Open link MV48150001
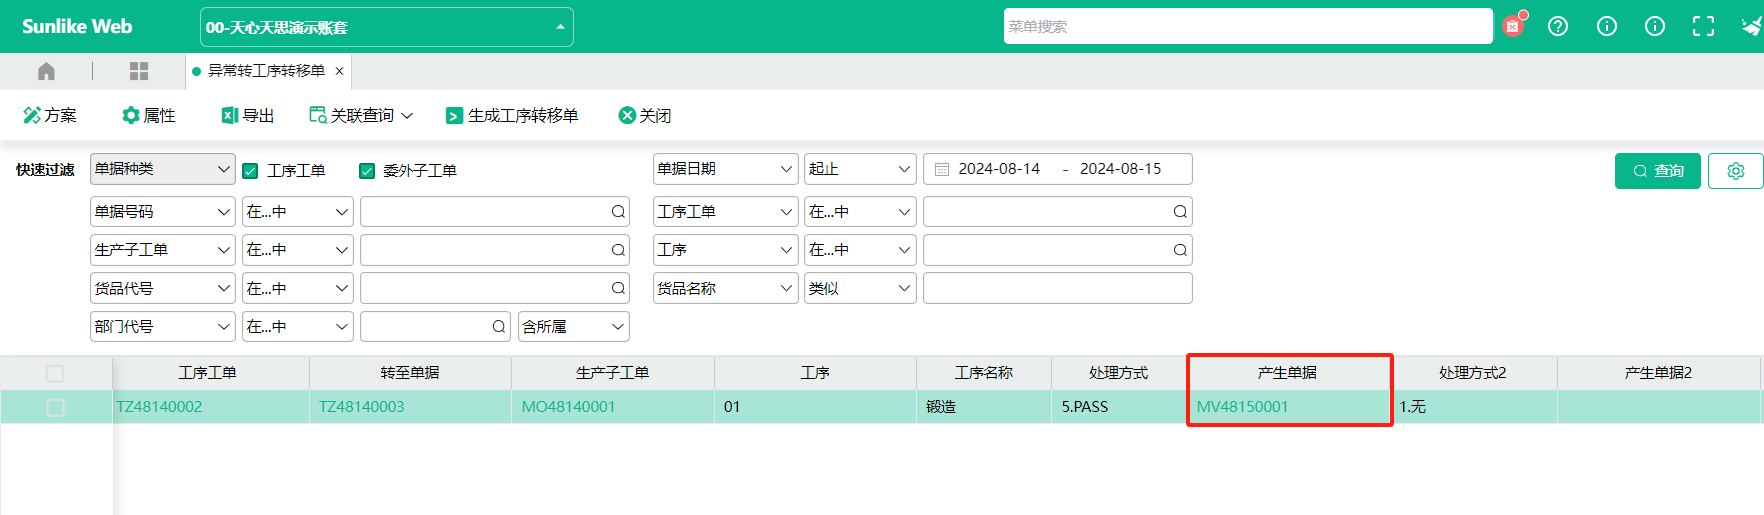The image size is (1764, 515). click(x=1243, y=407)
